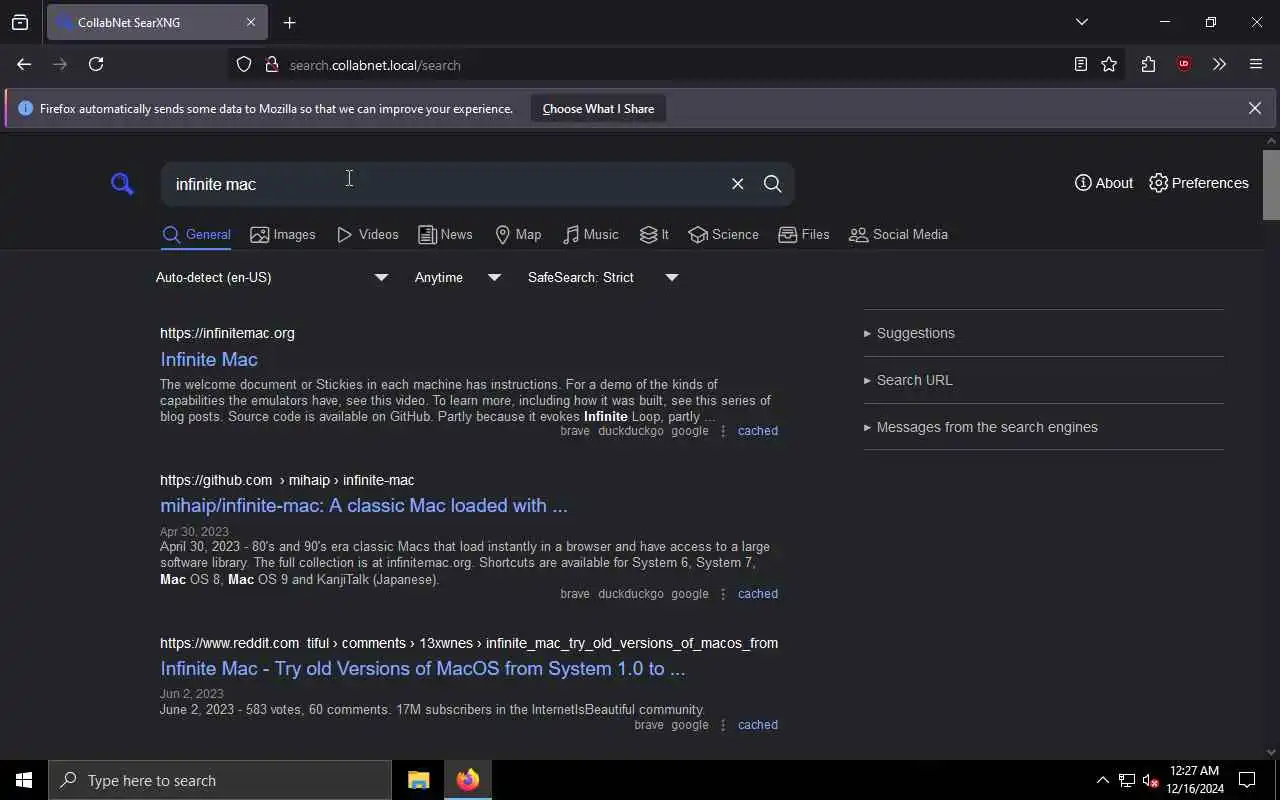Switch to the Music tab
This screenshot has width=1280, height=800.
point(590,235)
